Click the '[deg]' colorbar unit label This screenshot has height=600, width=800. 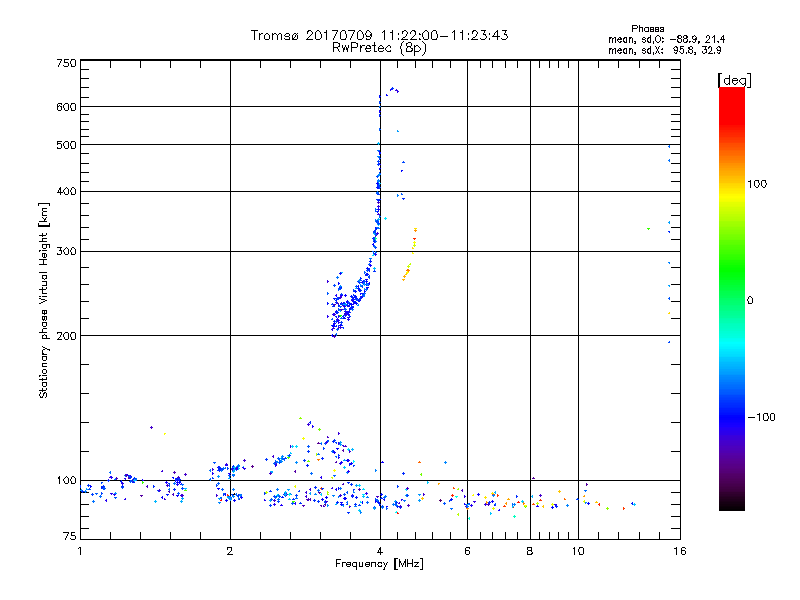[x=734, y=80]
